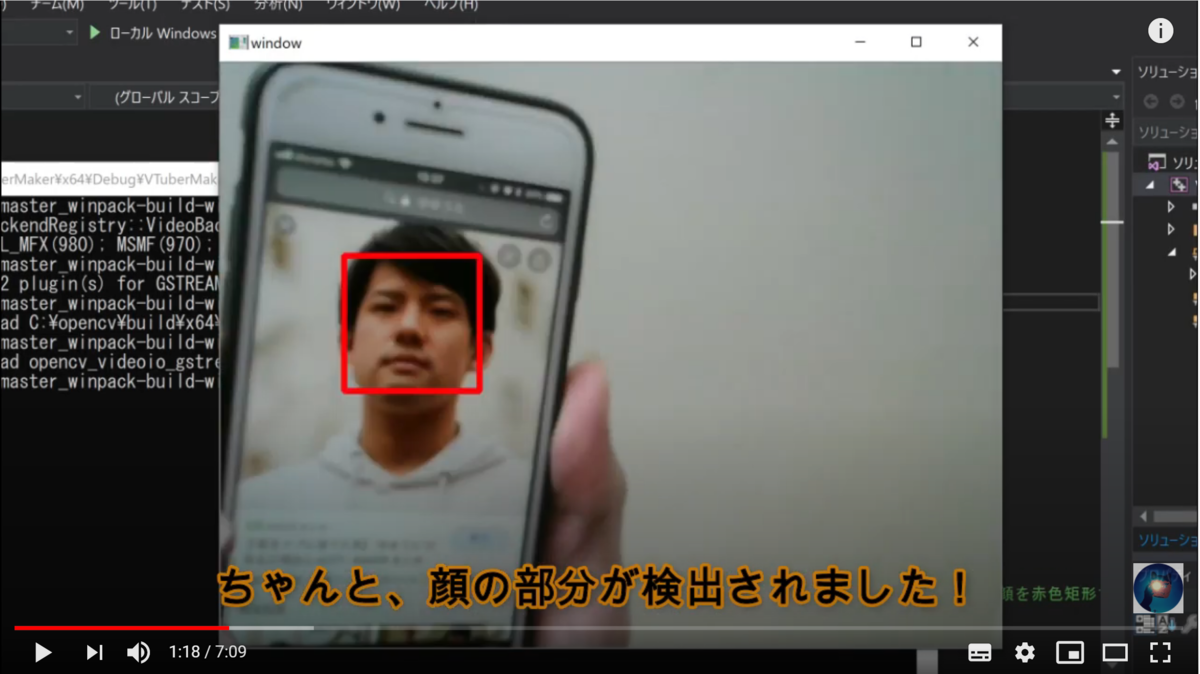This screenshot has width=1200, height=674.
Task: Select the solution node with the VS icon
Action: click(x=1157, y=162)
